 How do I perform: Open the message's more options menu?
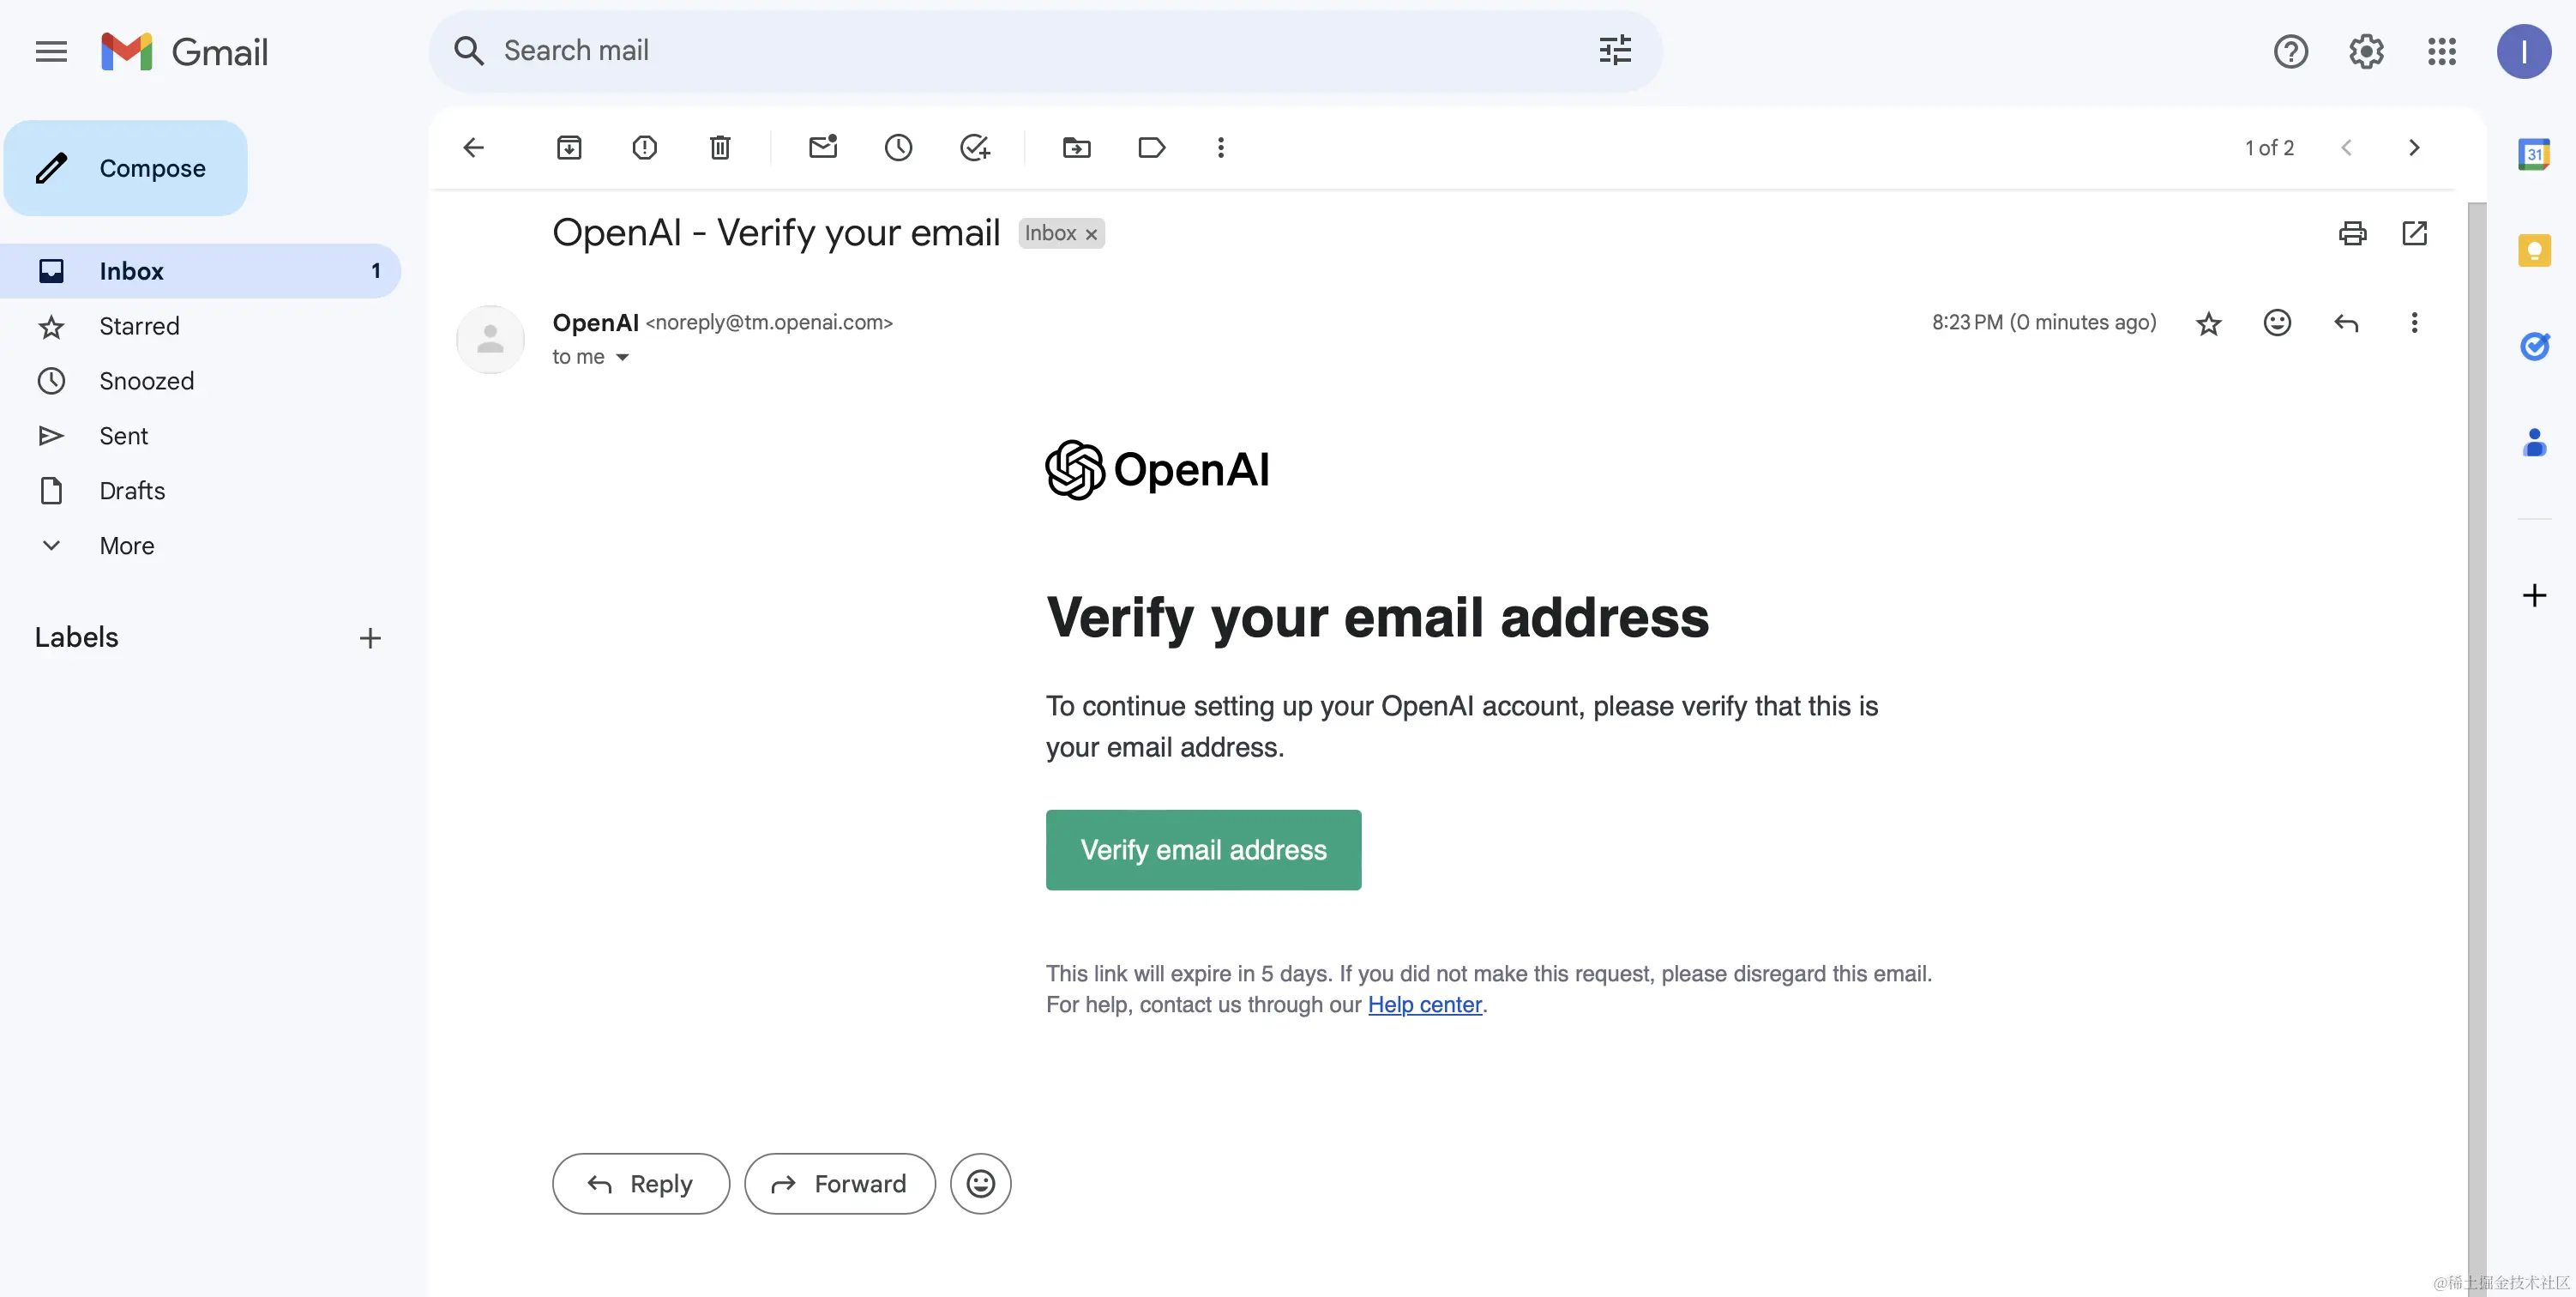click(2414, 323)
